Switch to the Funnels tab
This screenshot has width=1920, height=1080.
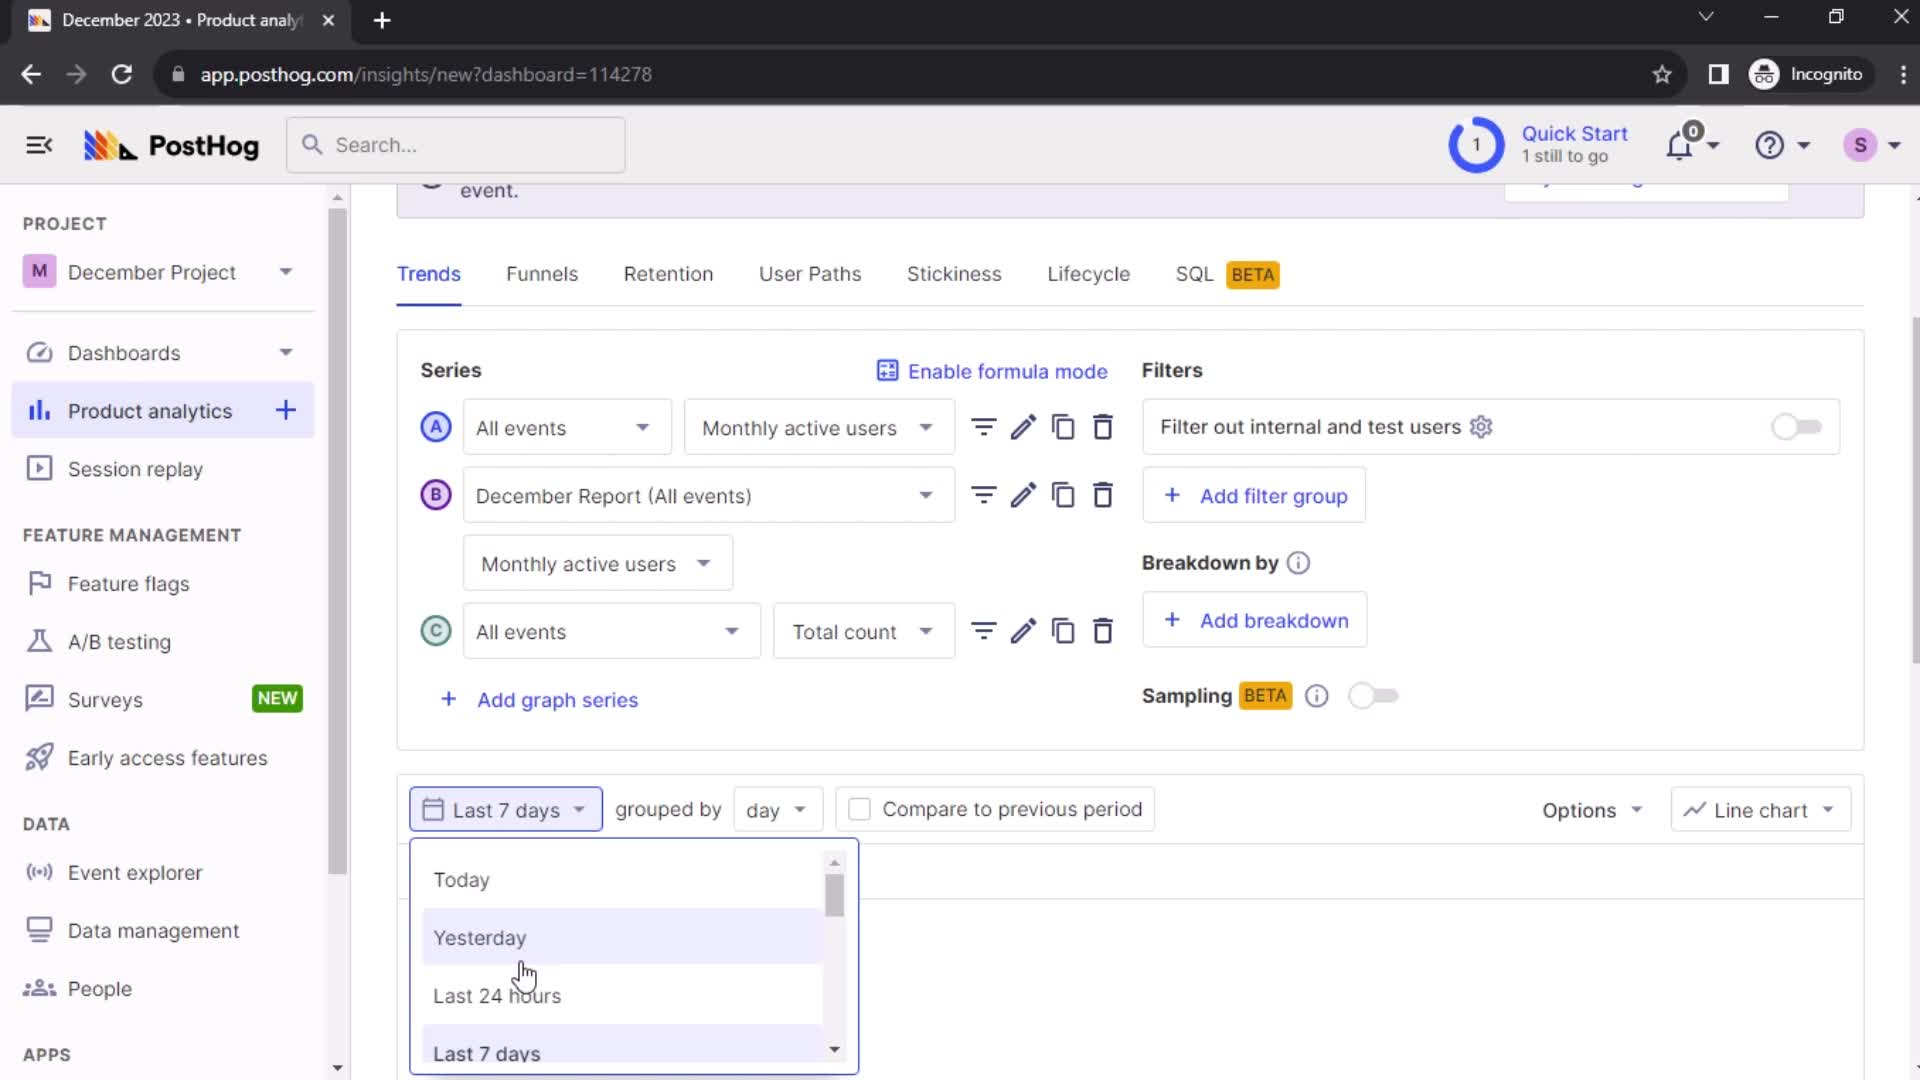coord(542,274)
